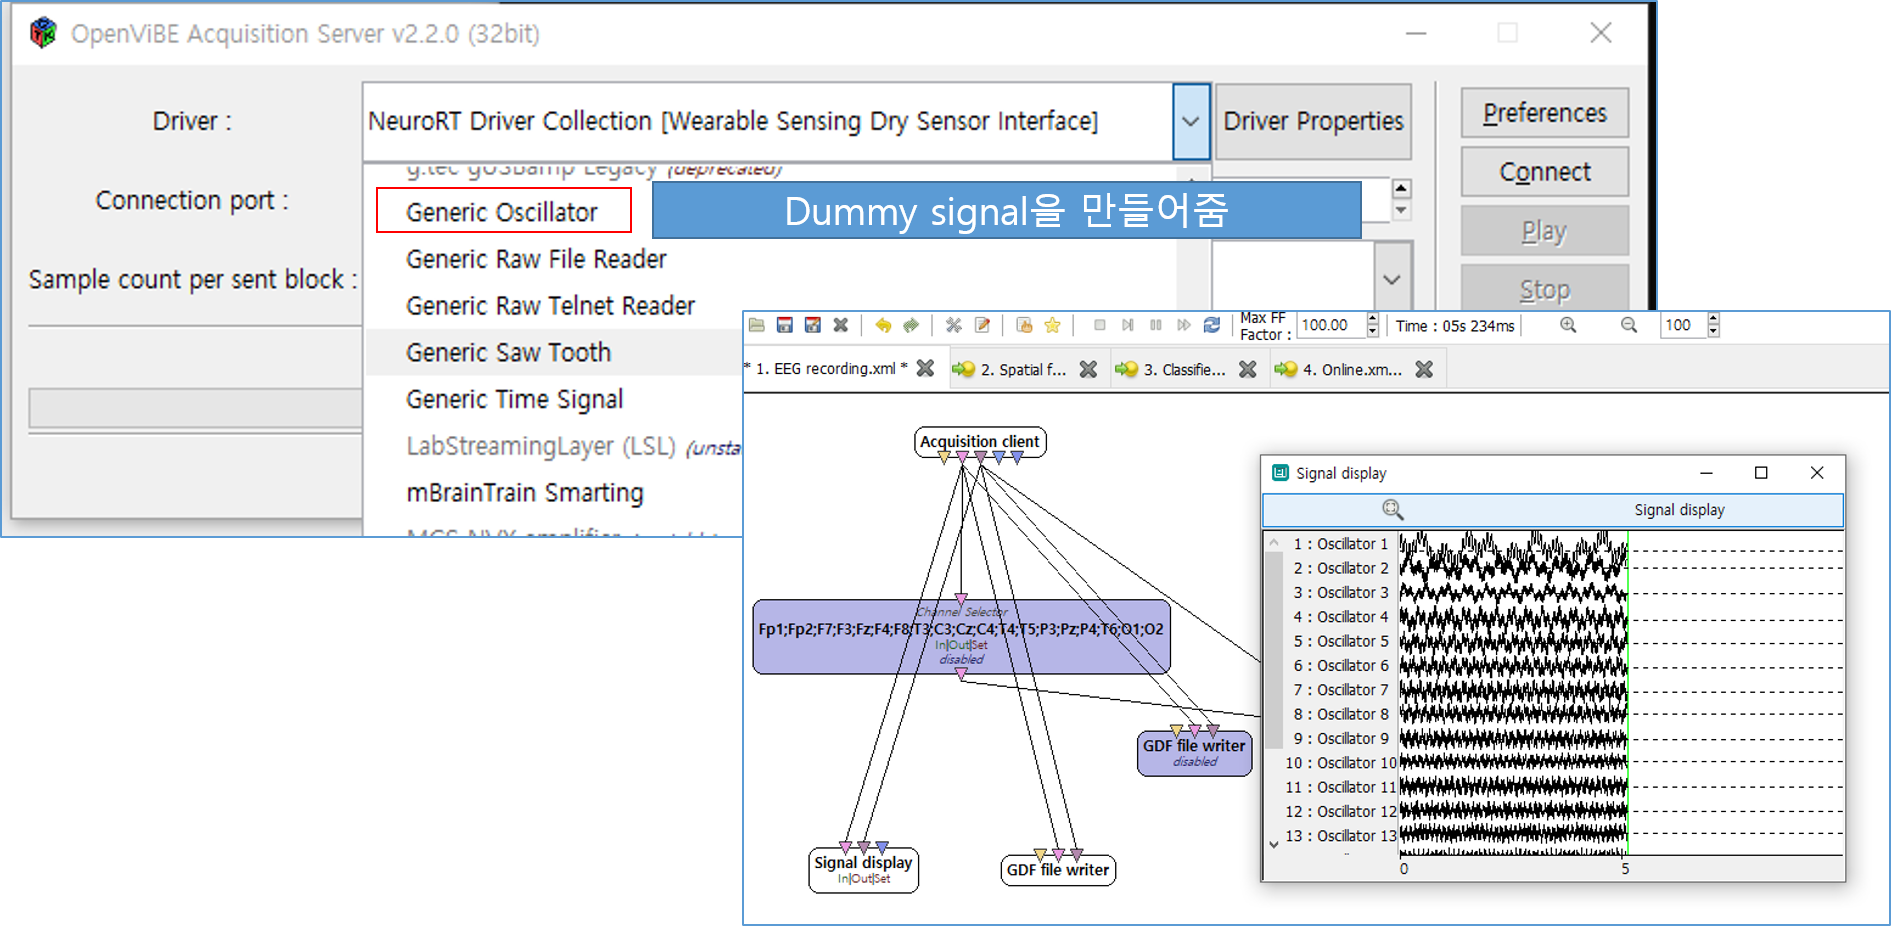
Task: Click the OpenViBE logo in title bar
Action: 43,33
